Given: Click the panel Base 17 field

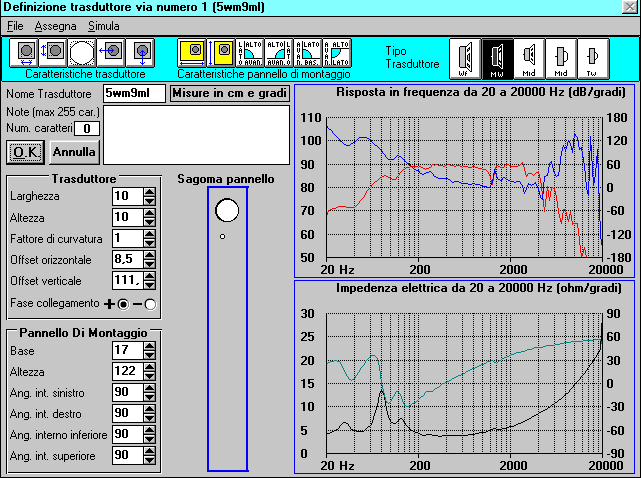Looking at the screenshot, I should coord(128,350).
